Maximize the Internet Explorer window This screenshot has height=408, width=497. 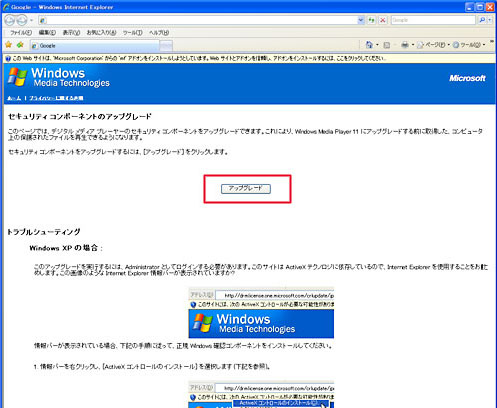click(480, 7)
